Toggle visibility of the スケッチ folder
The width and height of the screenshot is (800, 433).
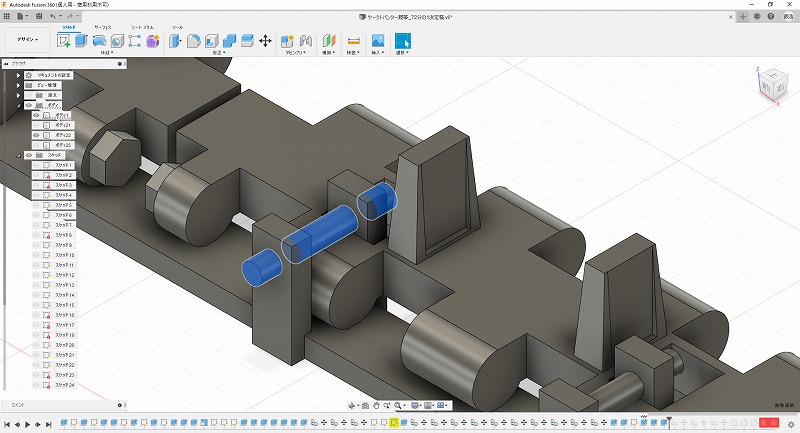tap(27, 155)
